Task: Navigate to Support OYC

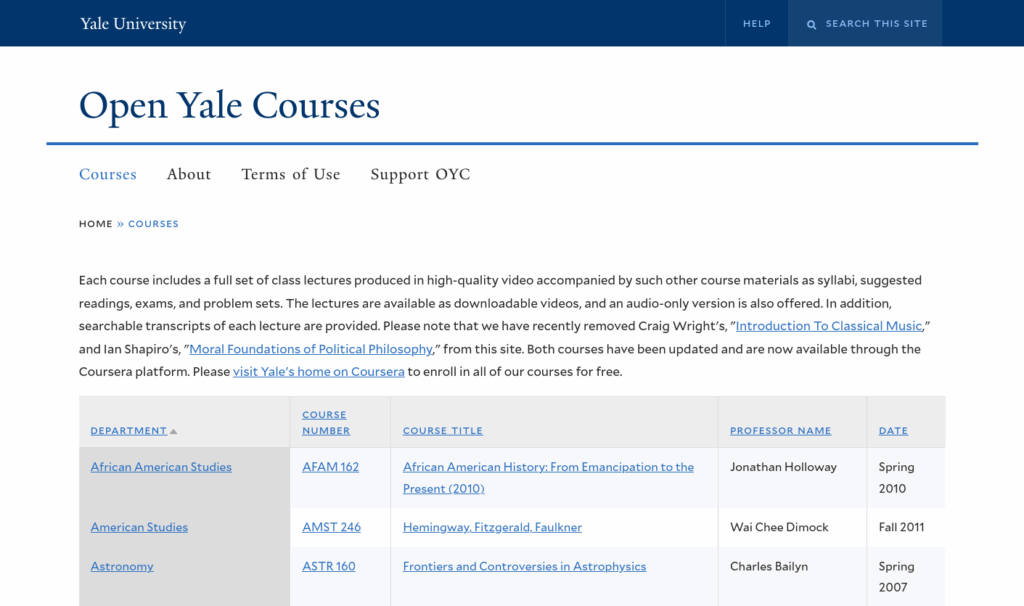Action: click(x=420, y=174)
